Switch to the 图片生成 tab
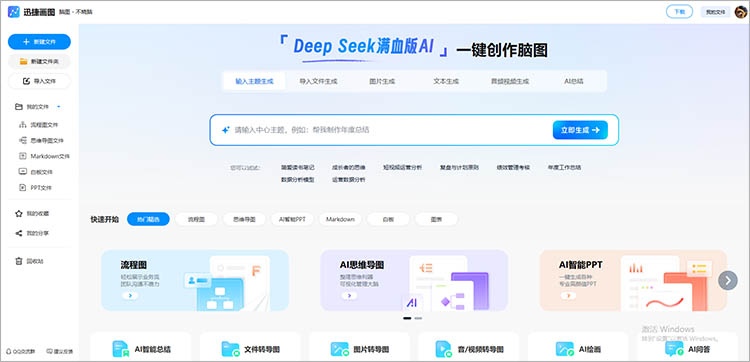Screen dimensions: 750x362 point(382,81)
